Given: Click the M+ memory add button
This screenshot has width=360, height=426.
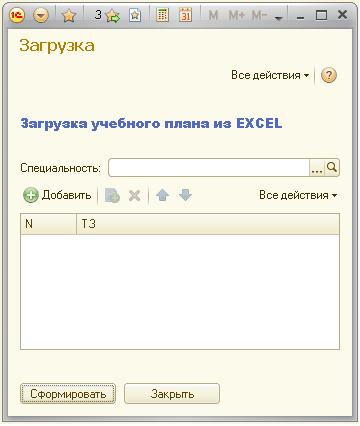Looking at the screenshot, I should (x=236, y=15).
